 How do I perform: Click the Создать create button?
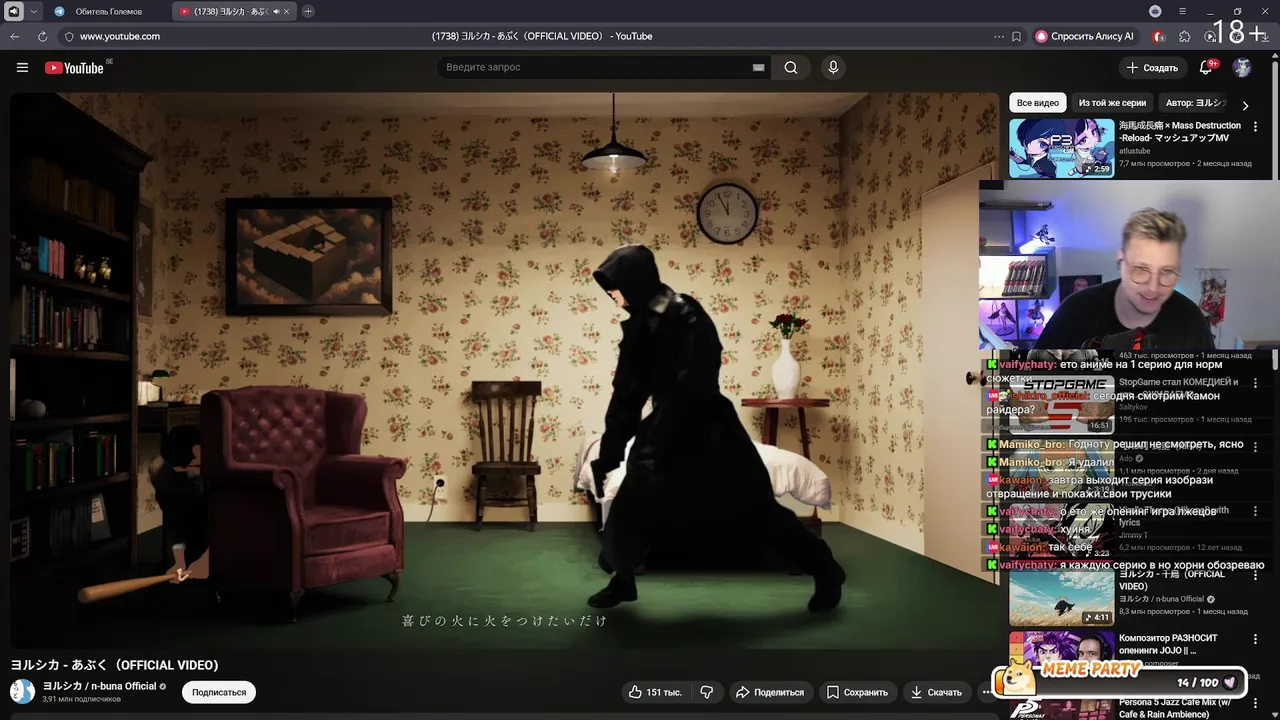[1152, 67]
